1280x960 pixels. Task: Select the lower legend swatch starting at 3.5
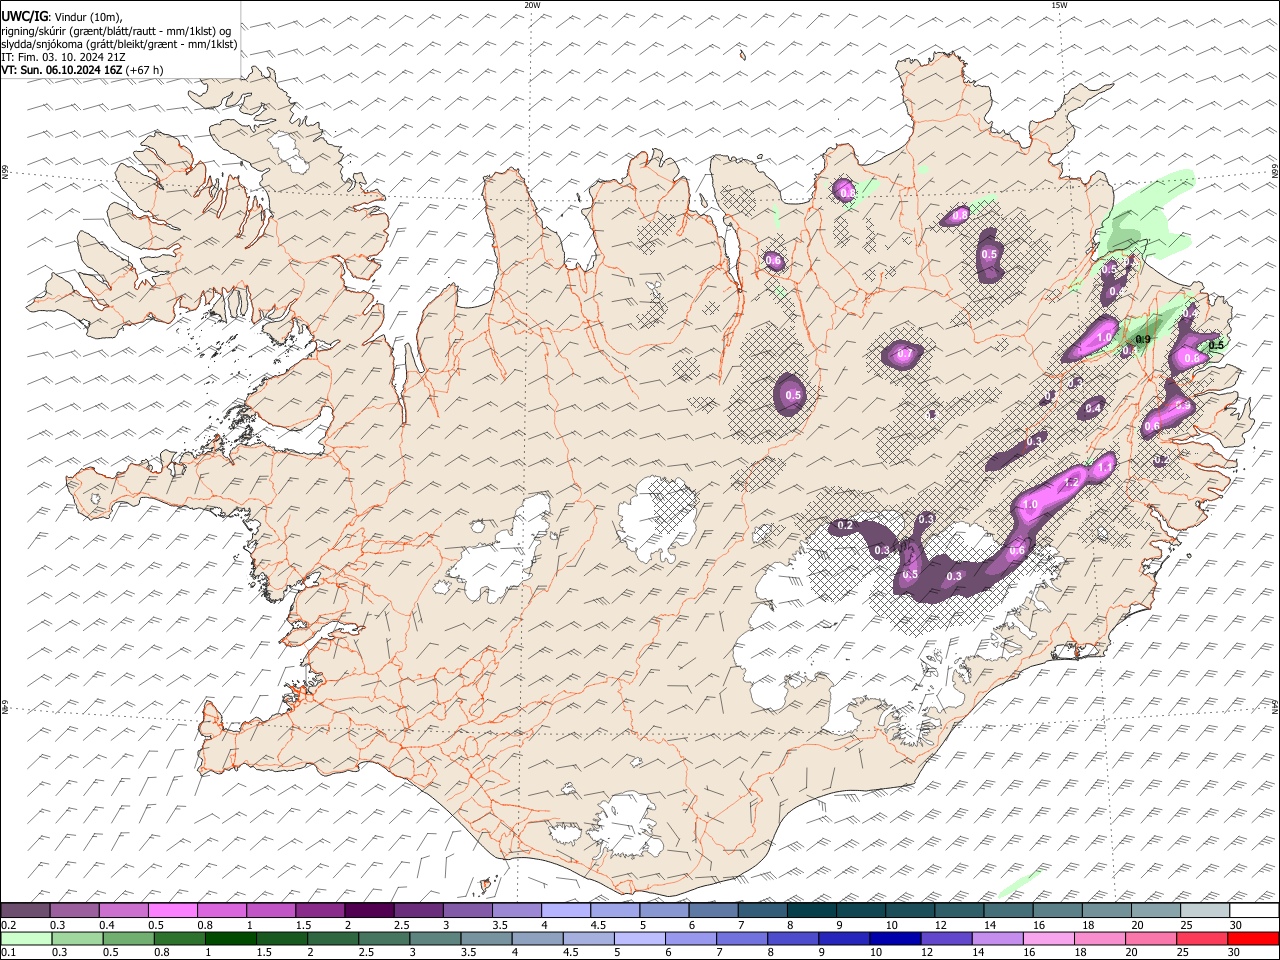click(x=486, y=939)
